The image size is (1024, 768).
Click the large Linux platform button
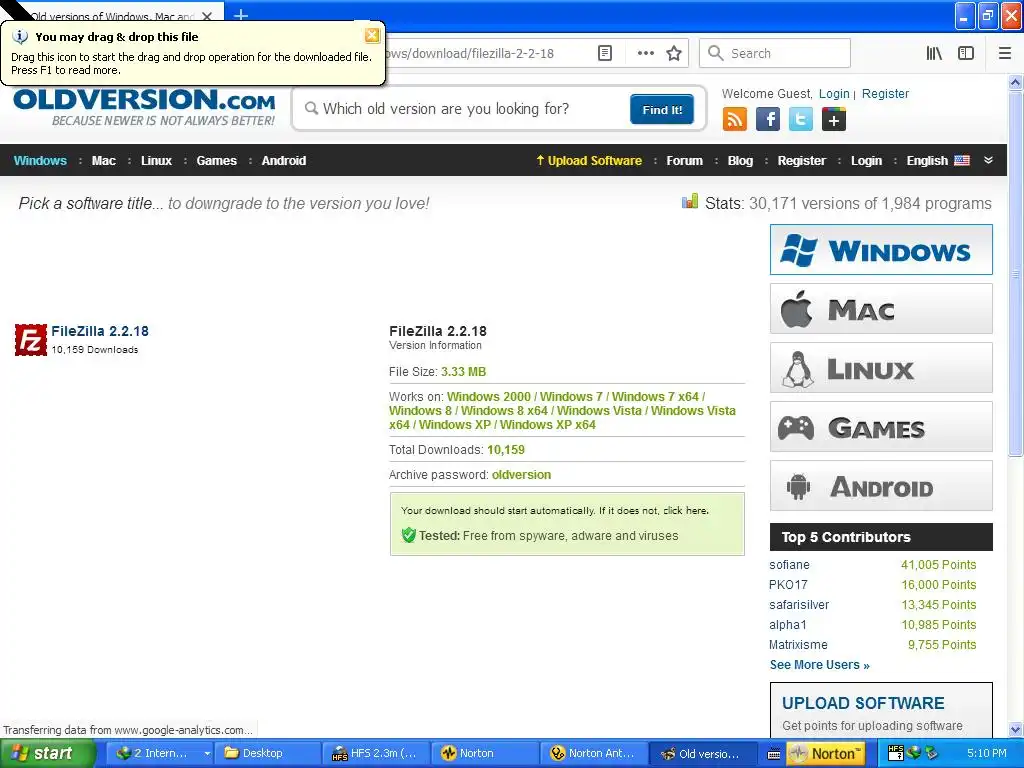tap(881, 368)
